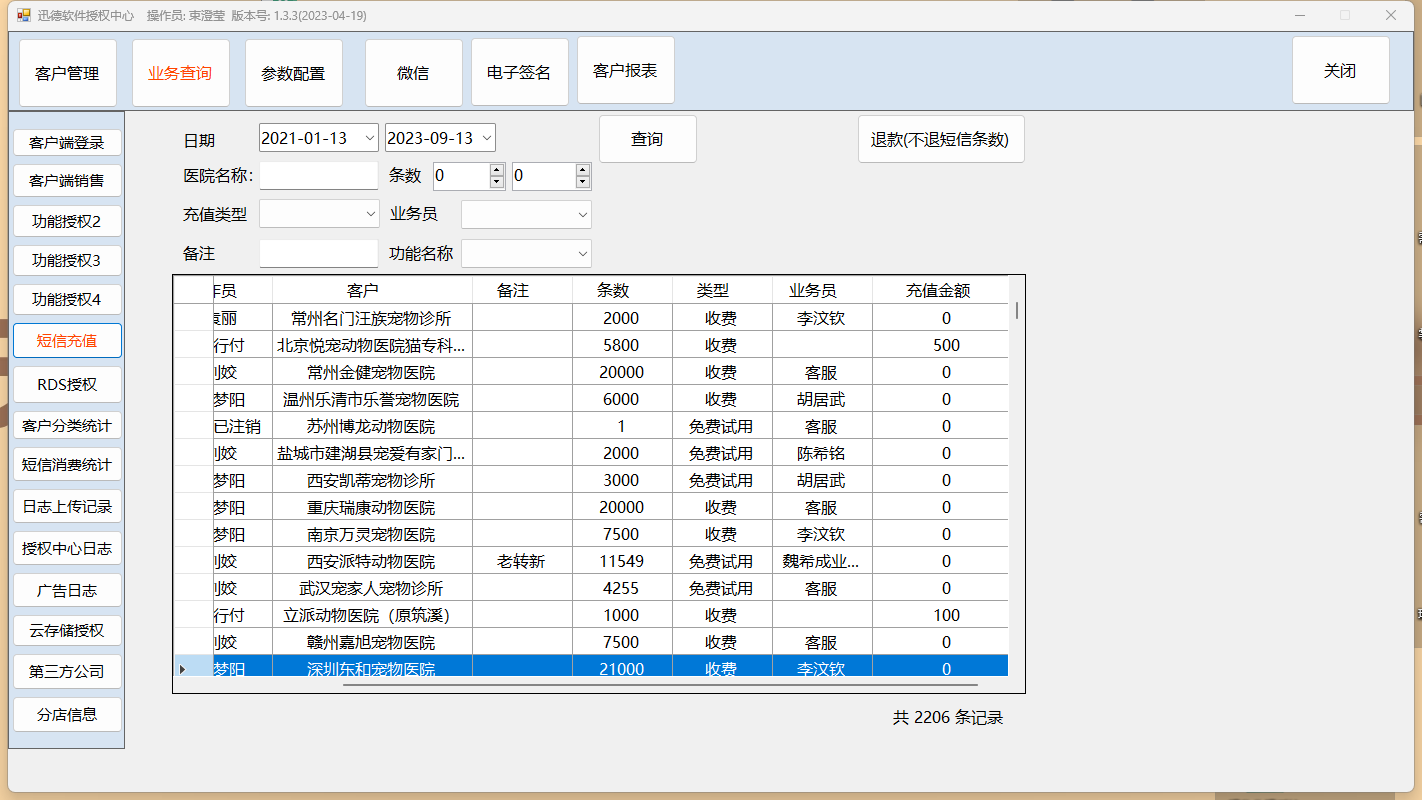
Task: Click the 退款(不退短信条数) button
Action: (940, 139)
